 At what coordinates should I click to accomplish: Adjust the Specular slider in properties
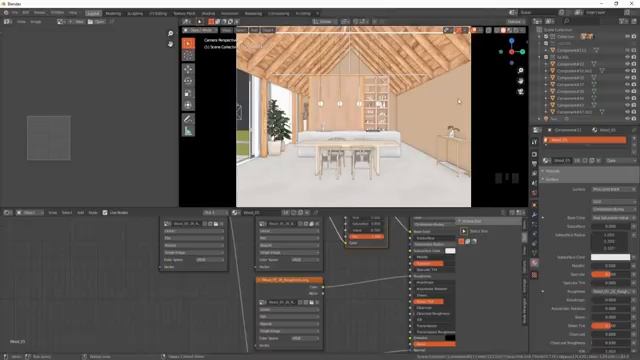[x=611, y=274]
